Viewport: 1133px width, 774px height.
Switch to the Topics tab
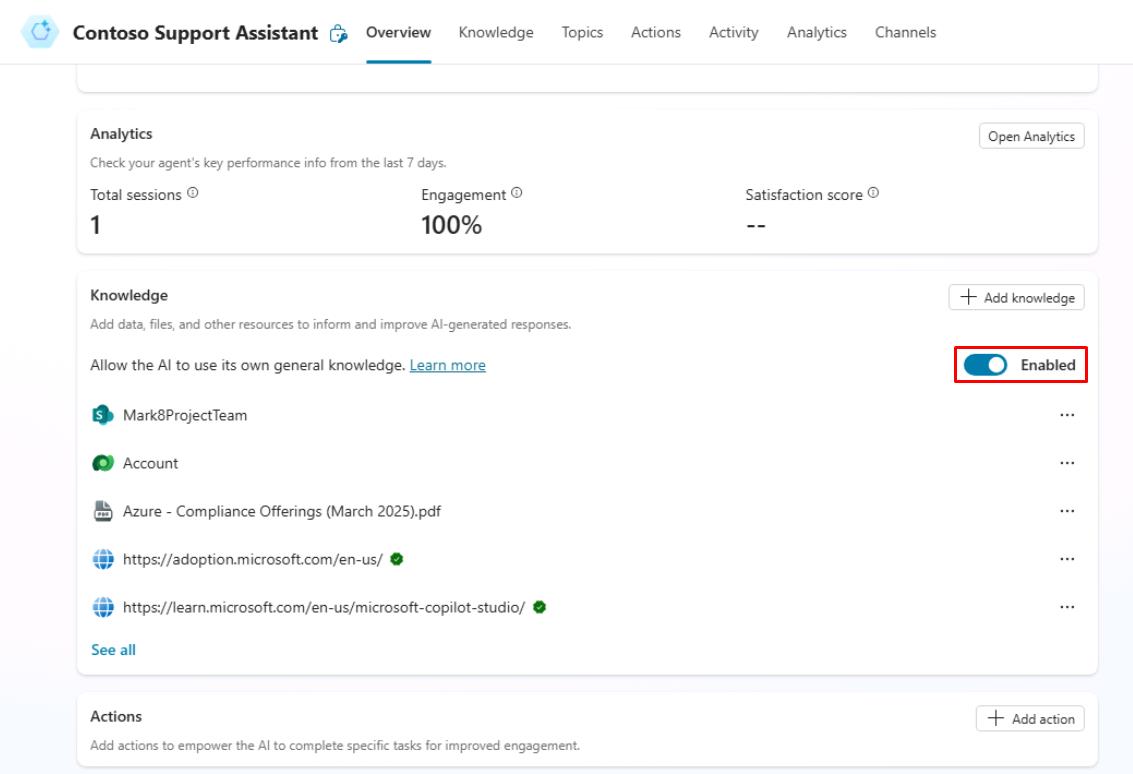pos(582,32)
